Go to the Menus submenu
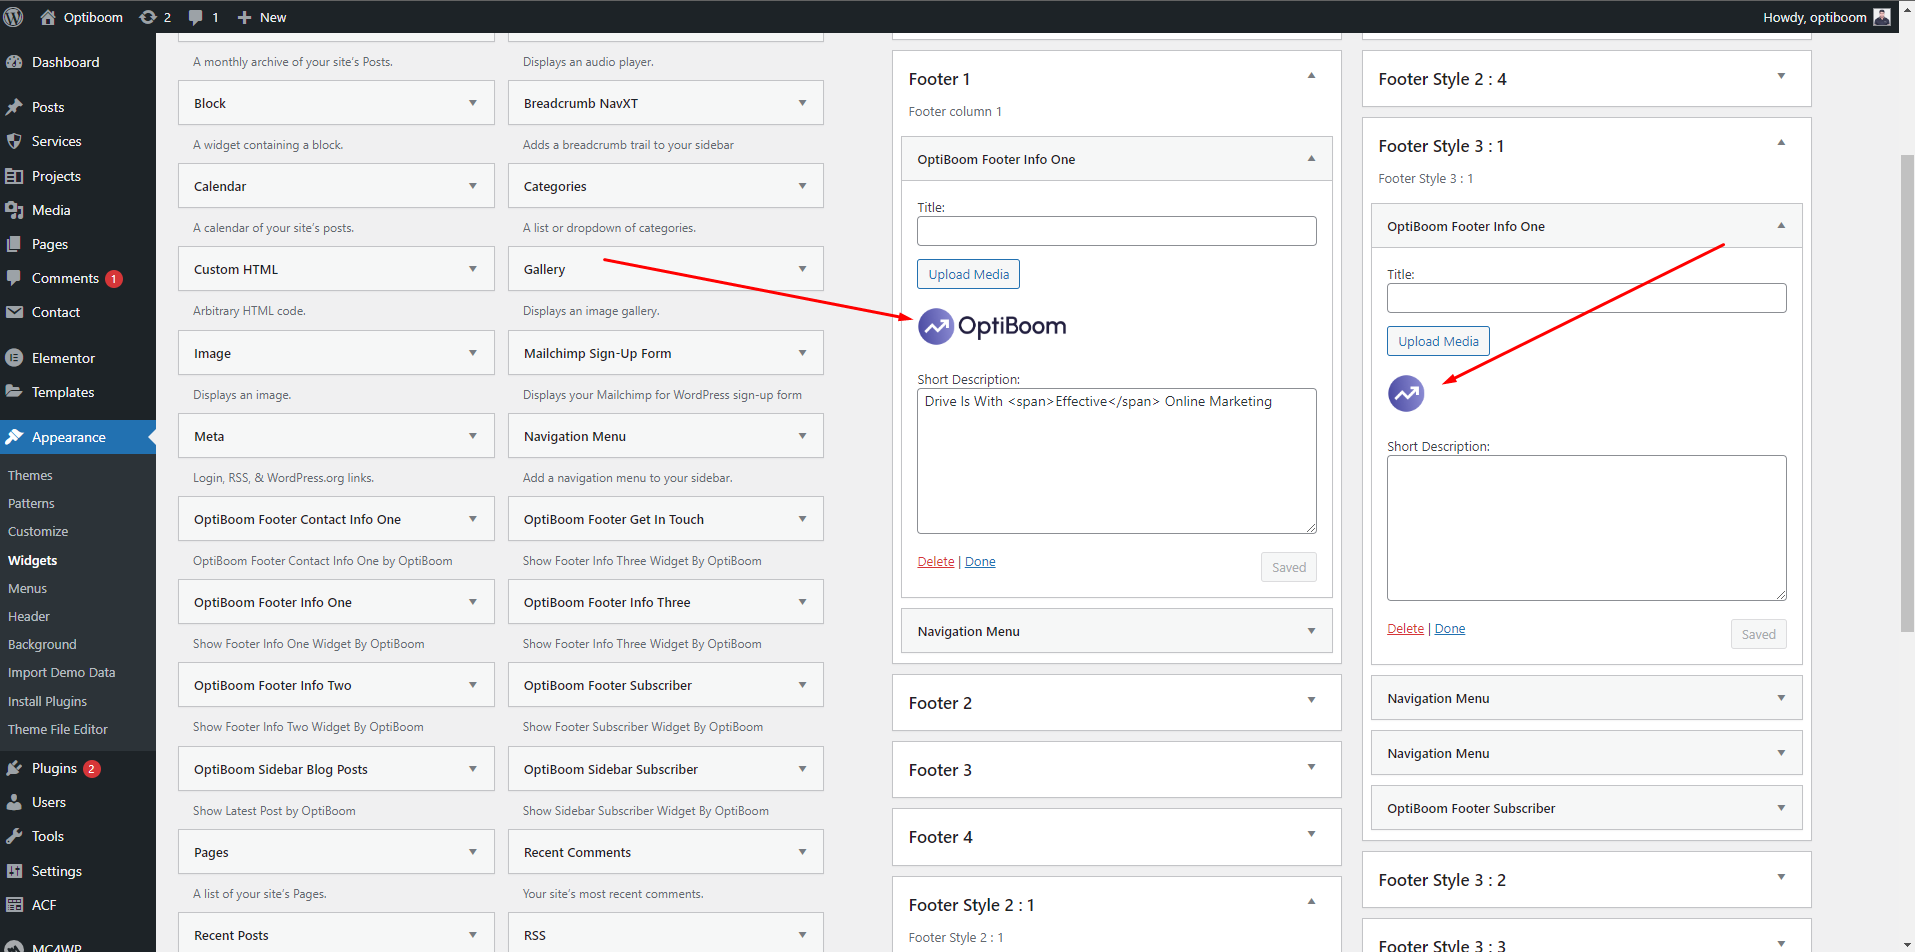This screenshot has height=952, width=1915. click(x=27, y=588)
